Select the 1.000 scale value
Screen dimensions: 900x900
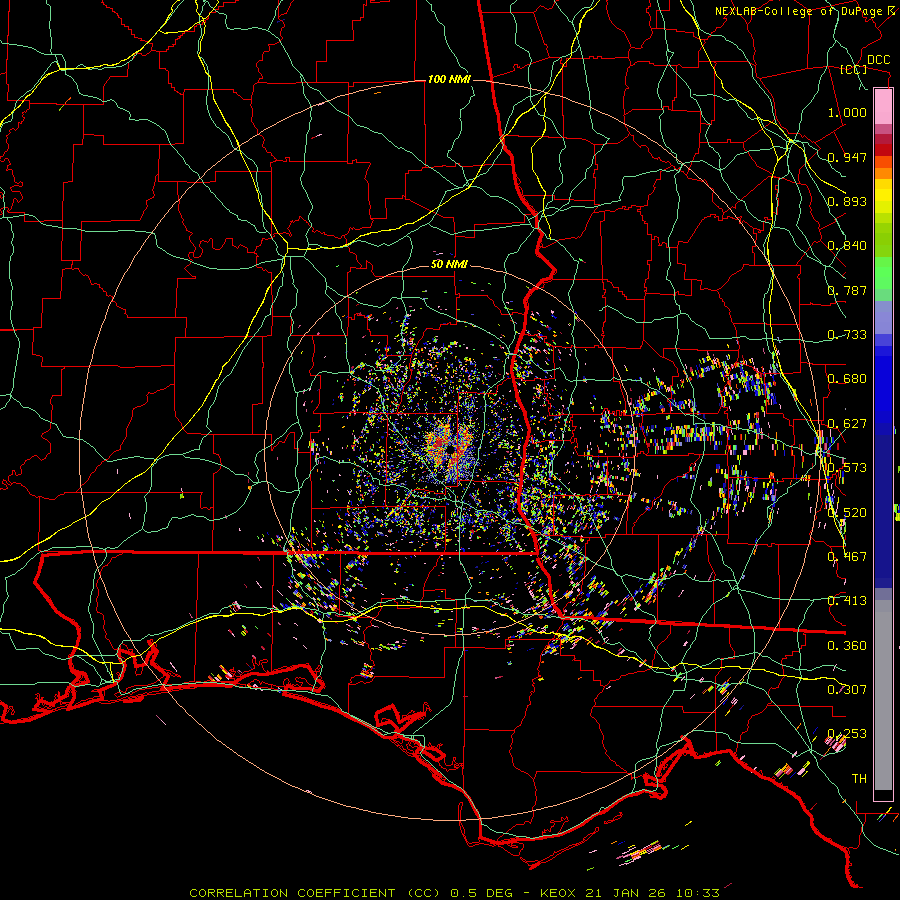point(847,112)
